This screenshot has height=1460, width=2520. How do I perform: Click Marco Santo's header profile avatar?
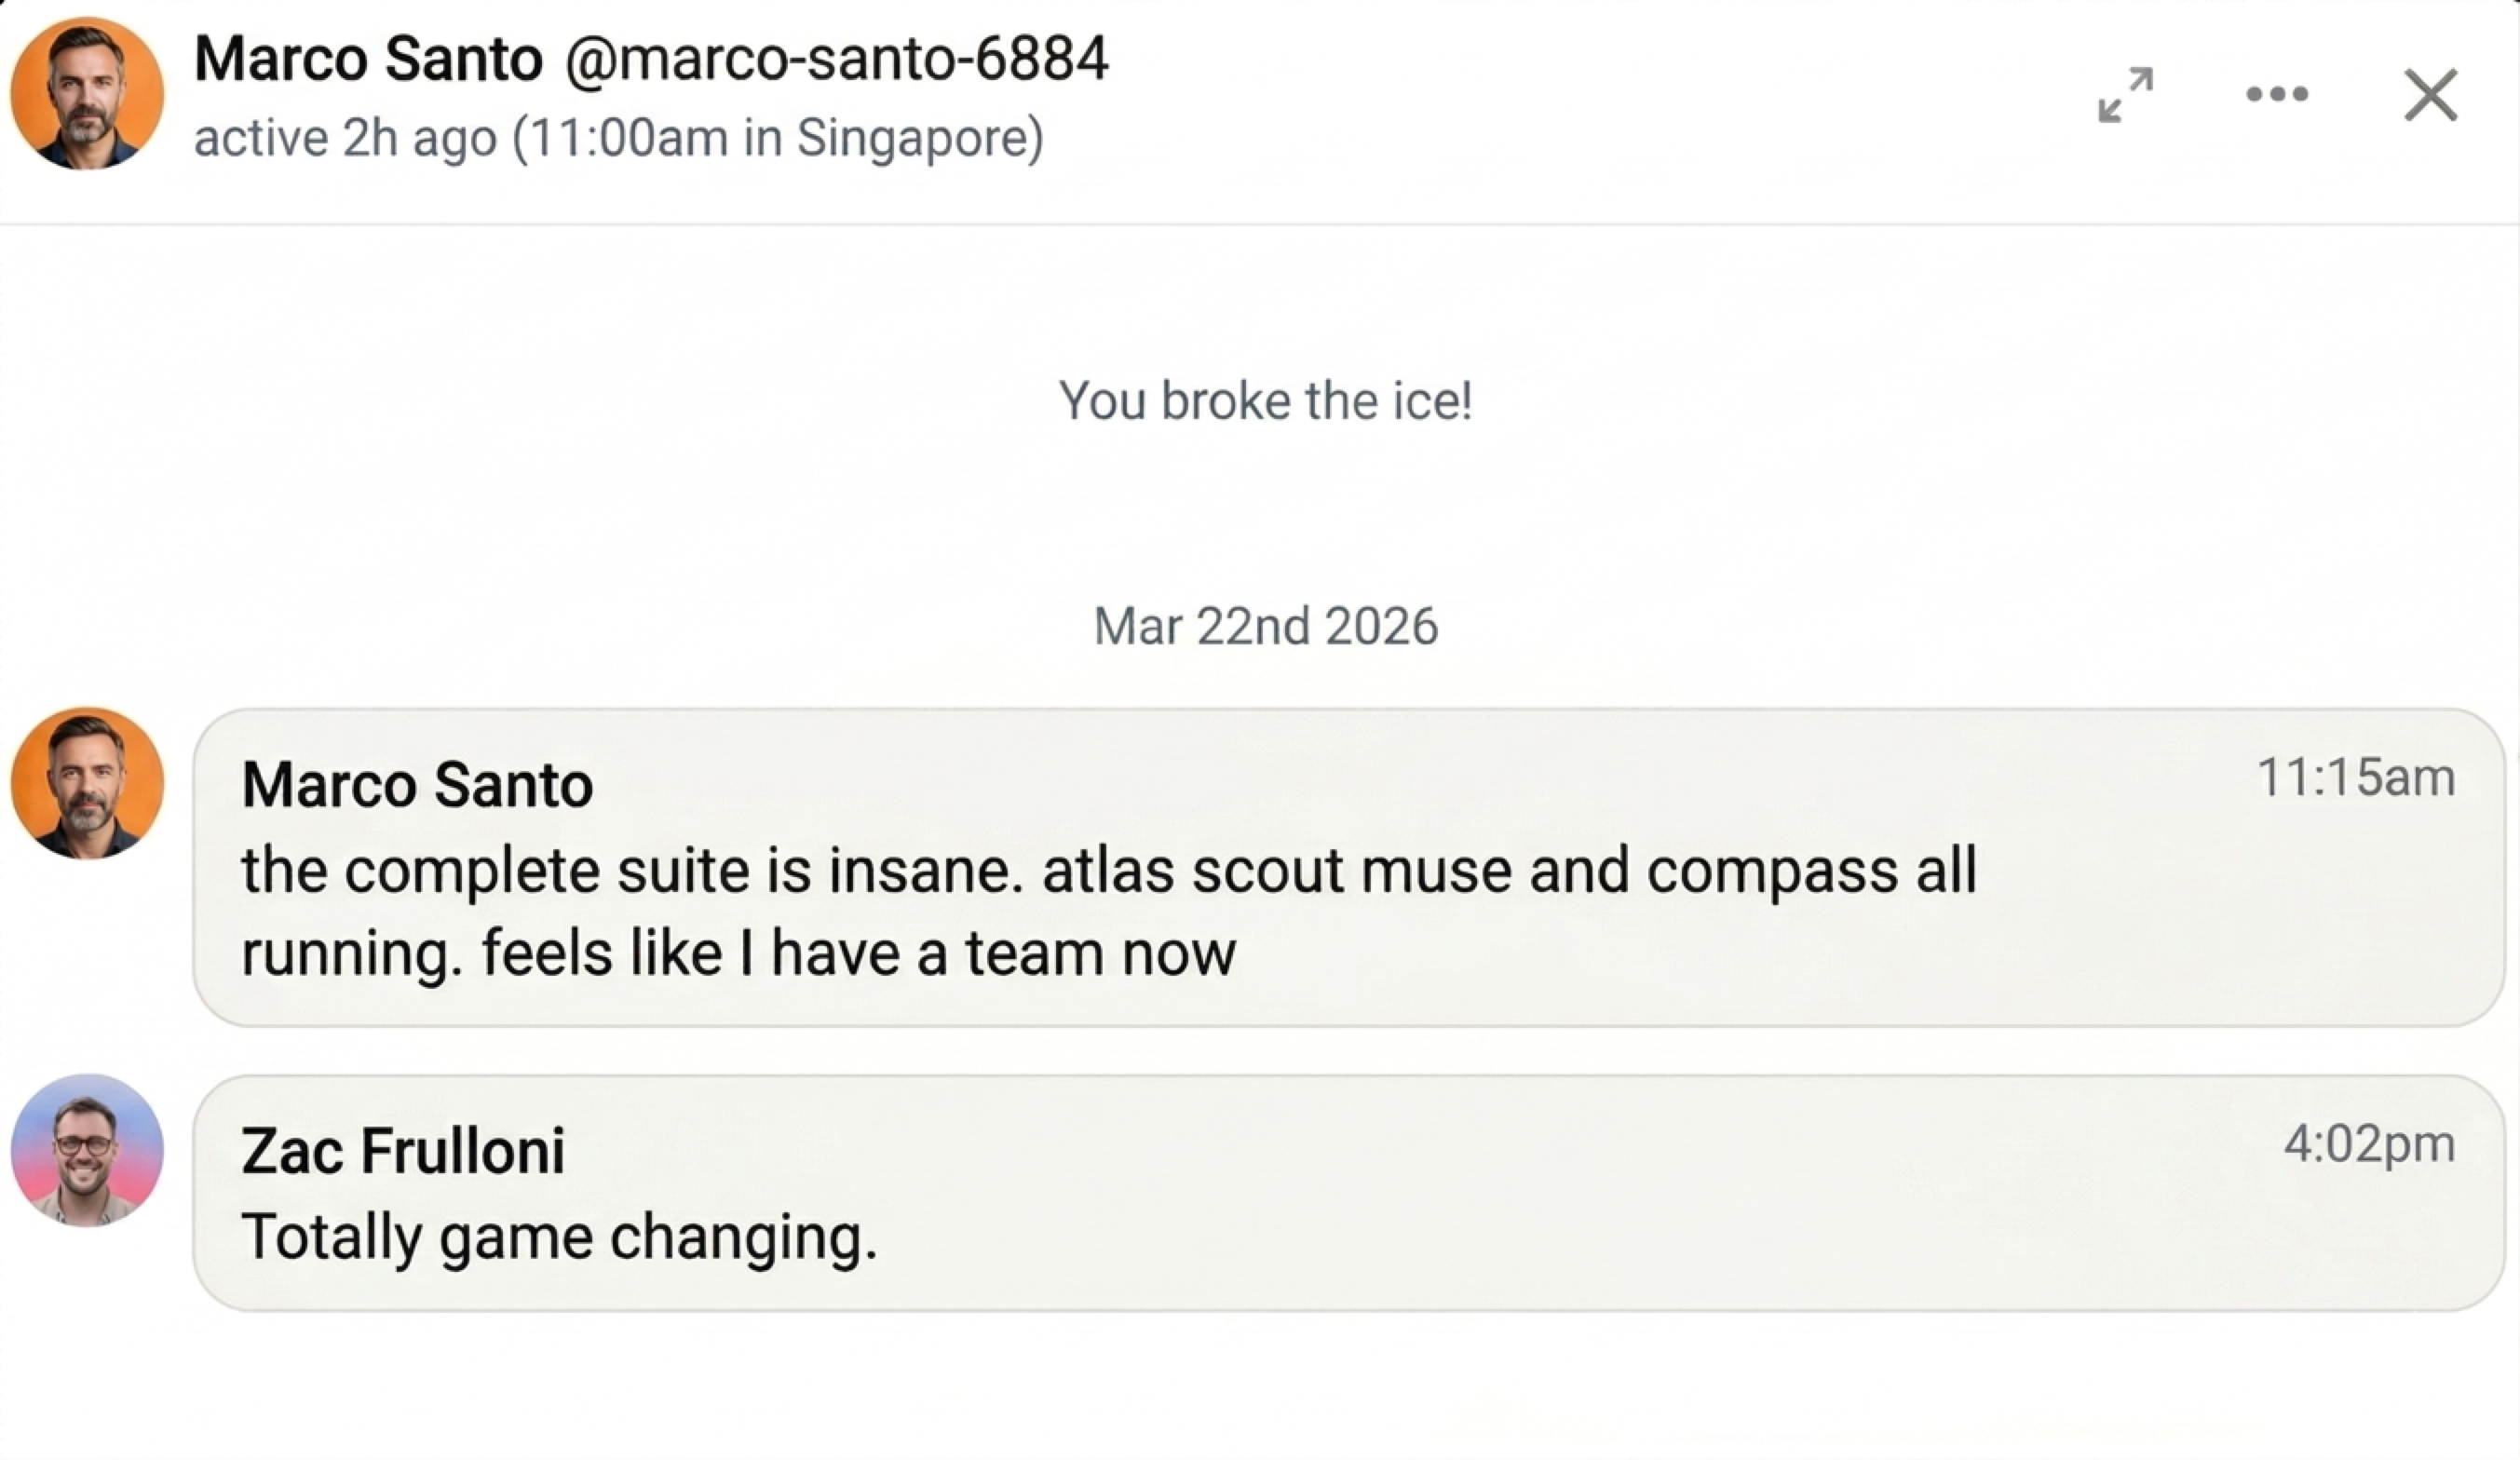(86, 93)
